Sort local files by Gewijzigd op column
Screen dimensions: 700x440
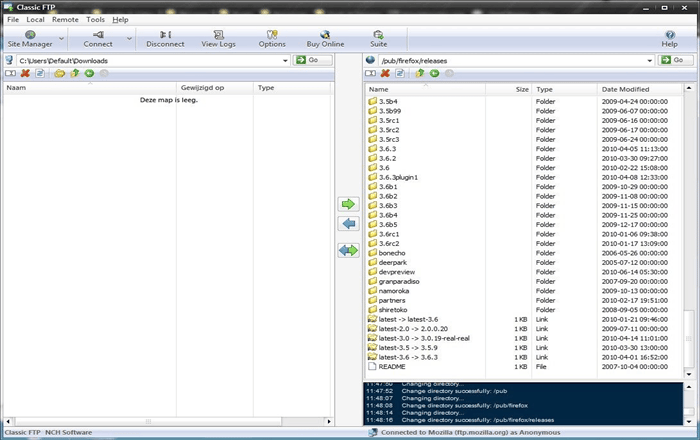tap(215, 88)
